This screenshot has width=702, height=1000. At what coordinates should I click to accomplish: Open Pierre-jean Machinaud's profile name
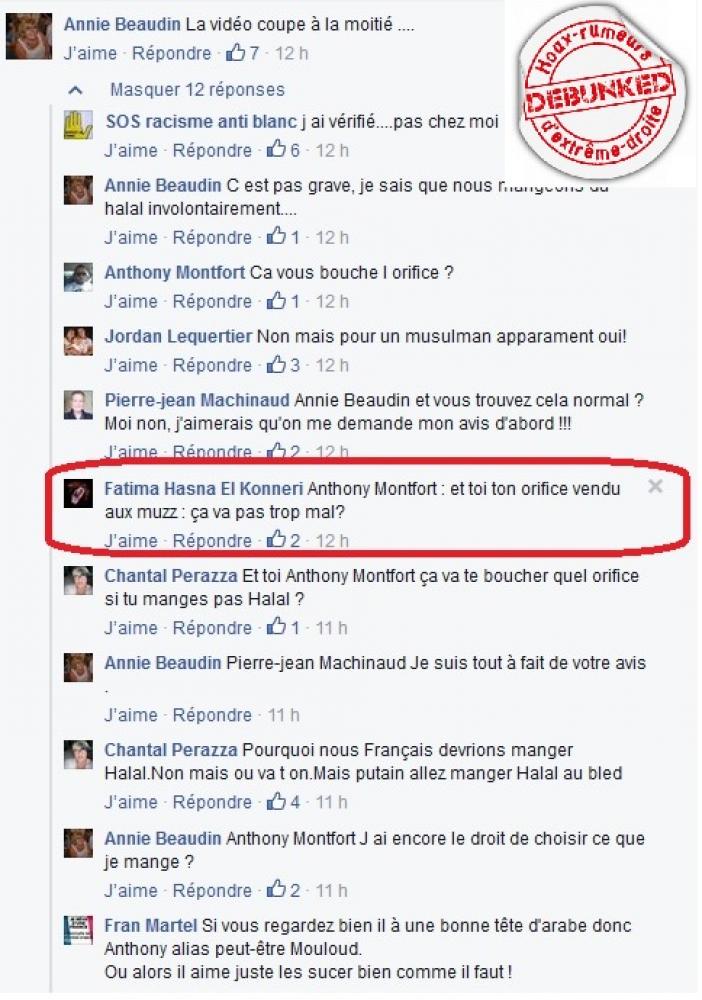pyautogui.click(x=197, y=401)
